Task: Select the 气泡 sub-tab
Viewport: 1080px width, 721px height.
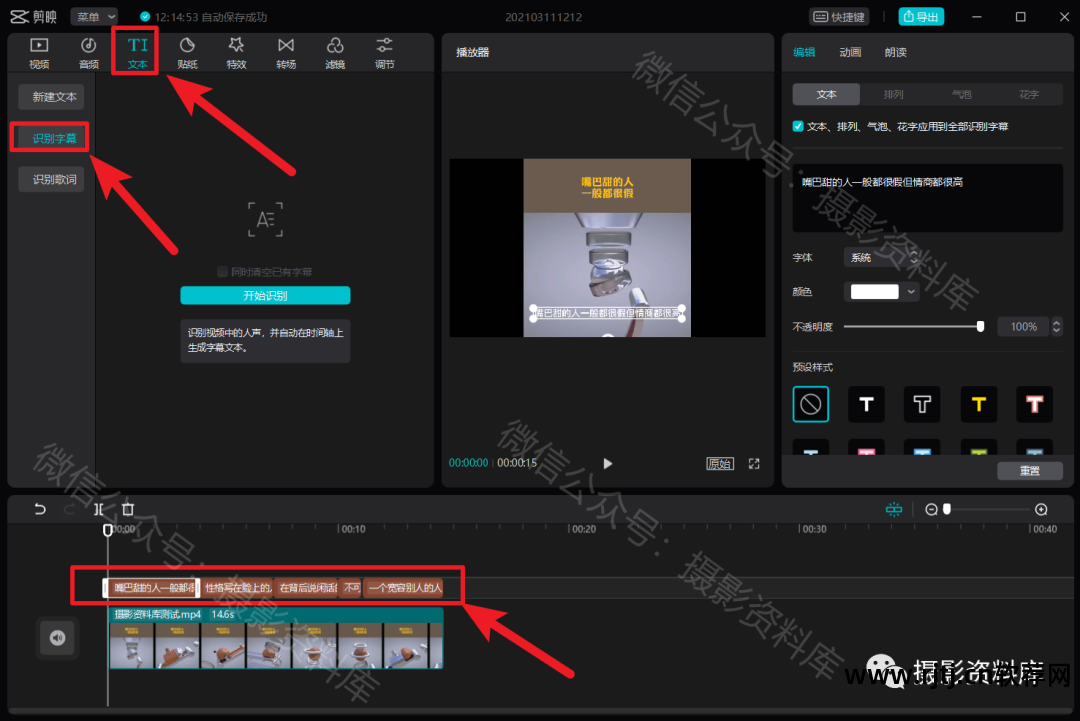Action: tap(961, 94)
